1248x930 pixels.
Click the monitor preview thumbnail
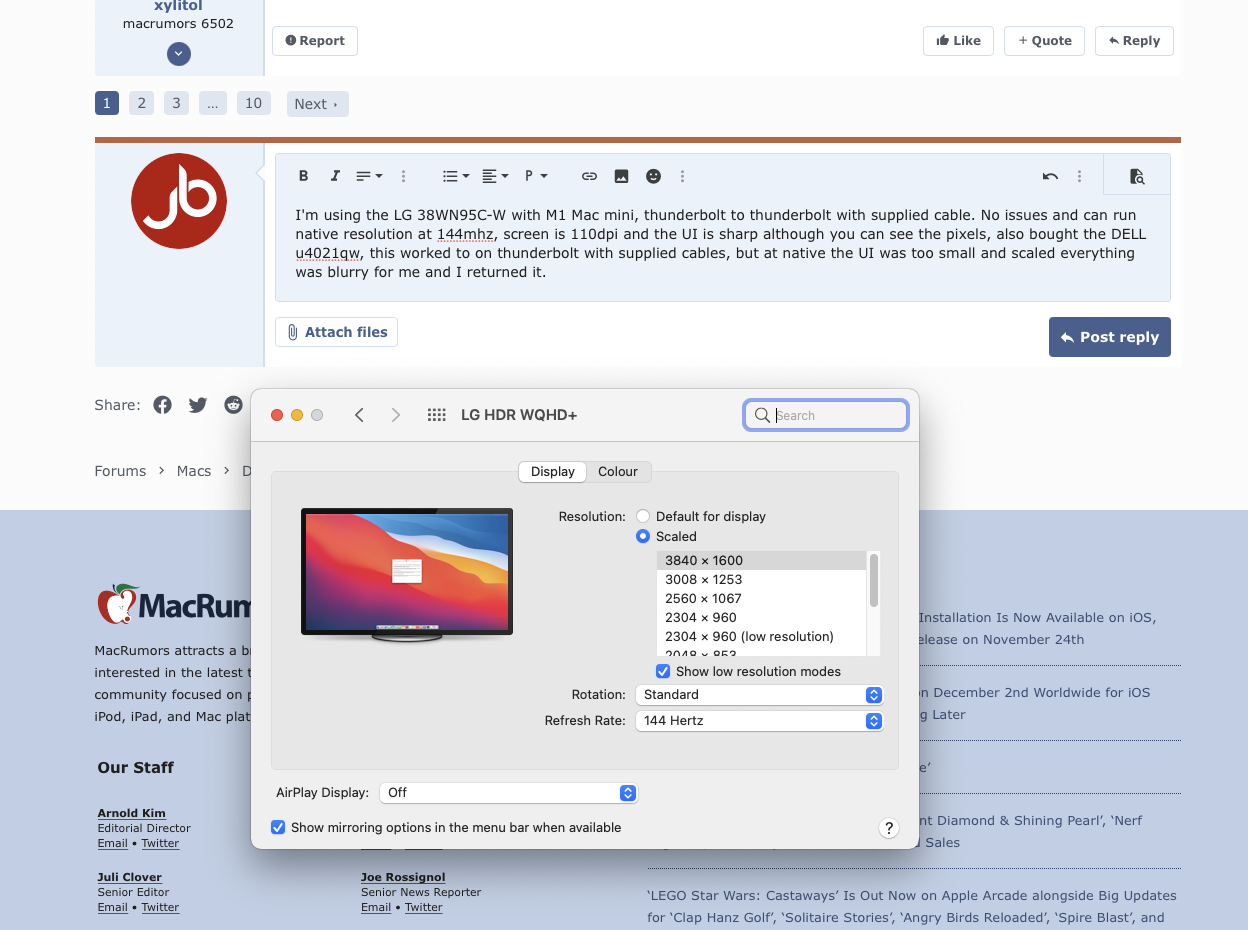pyautogui.click(x=407, y=573)
